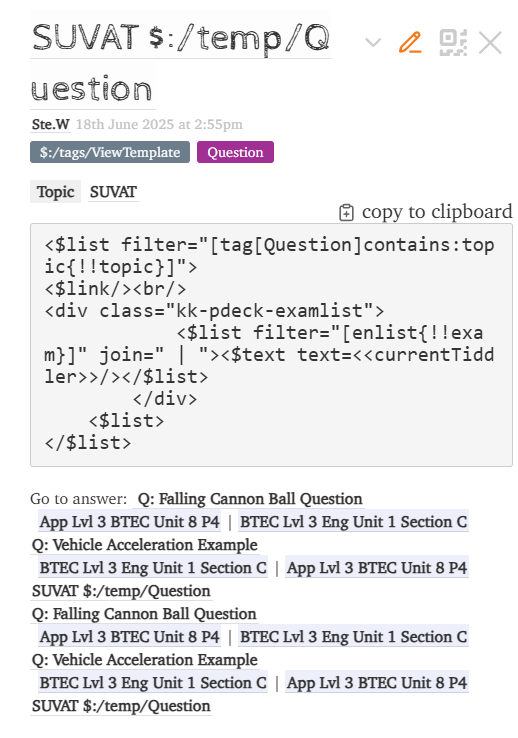This screenshot has width=518, height=738.
Task: Open the first SUVAT $:/temp/Question link in the list
Action: (x=121, y=591)
